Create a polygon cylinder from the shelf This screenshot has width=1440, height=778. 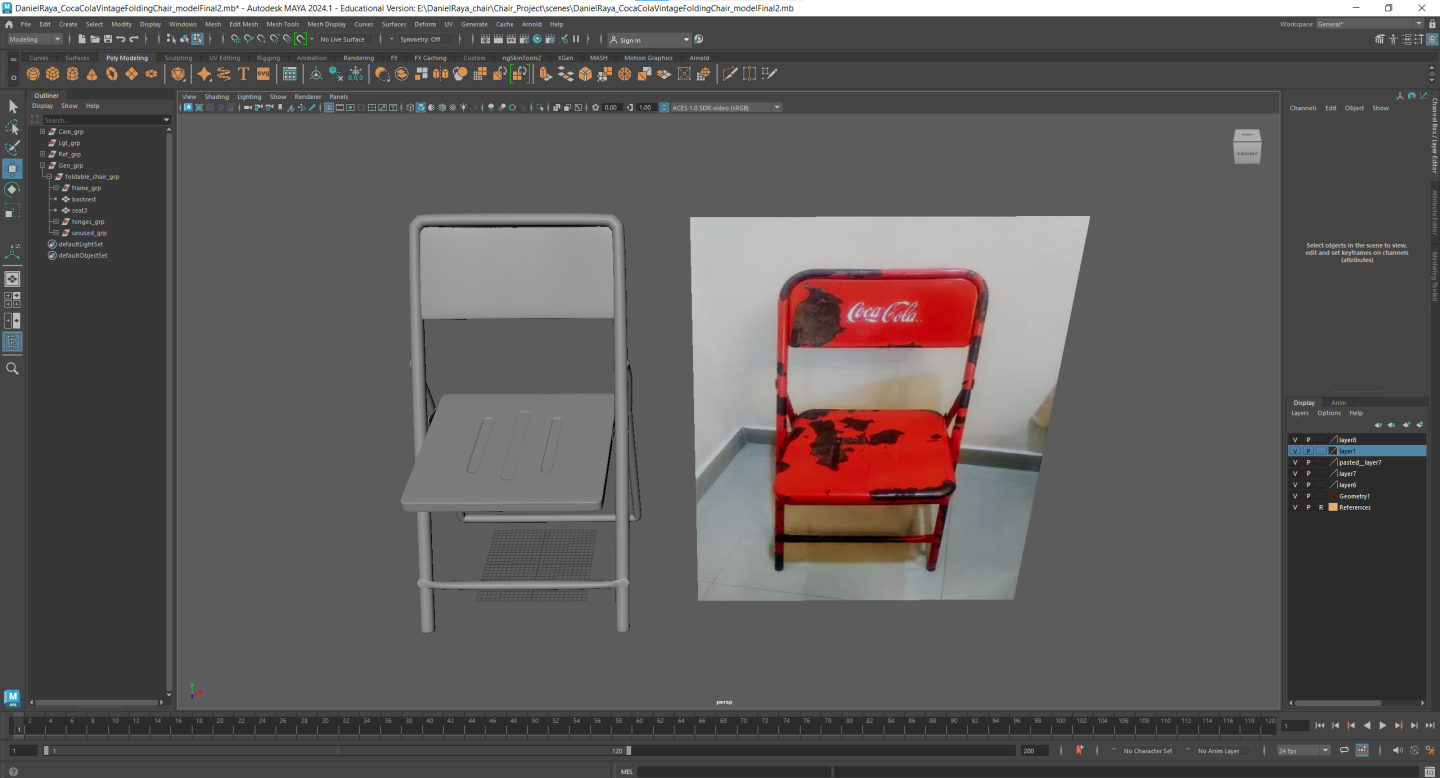point(73,74)
